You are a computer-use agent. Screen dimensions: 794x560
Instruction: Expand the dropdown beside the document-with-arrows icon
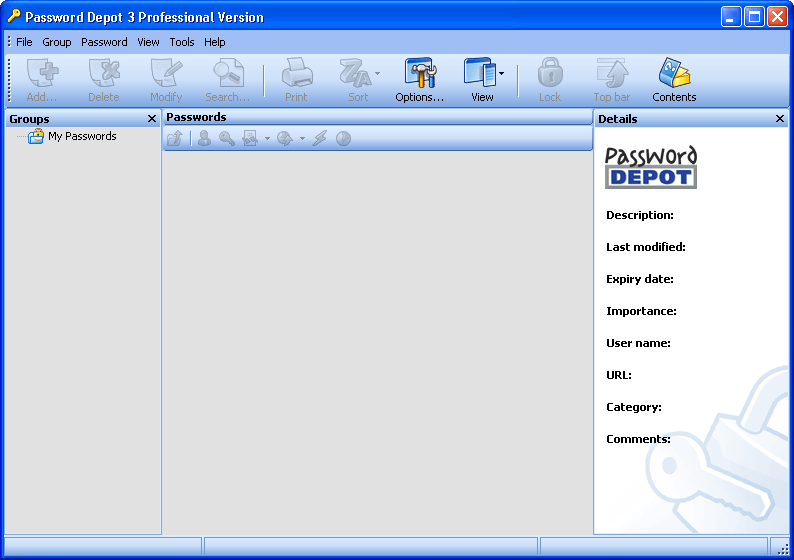coord(267,139)
